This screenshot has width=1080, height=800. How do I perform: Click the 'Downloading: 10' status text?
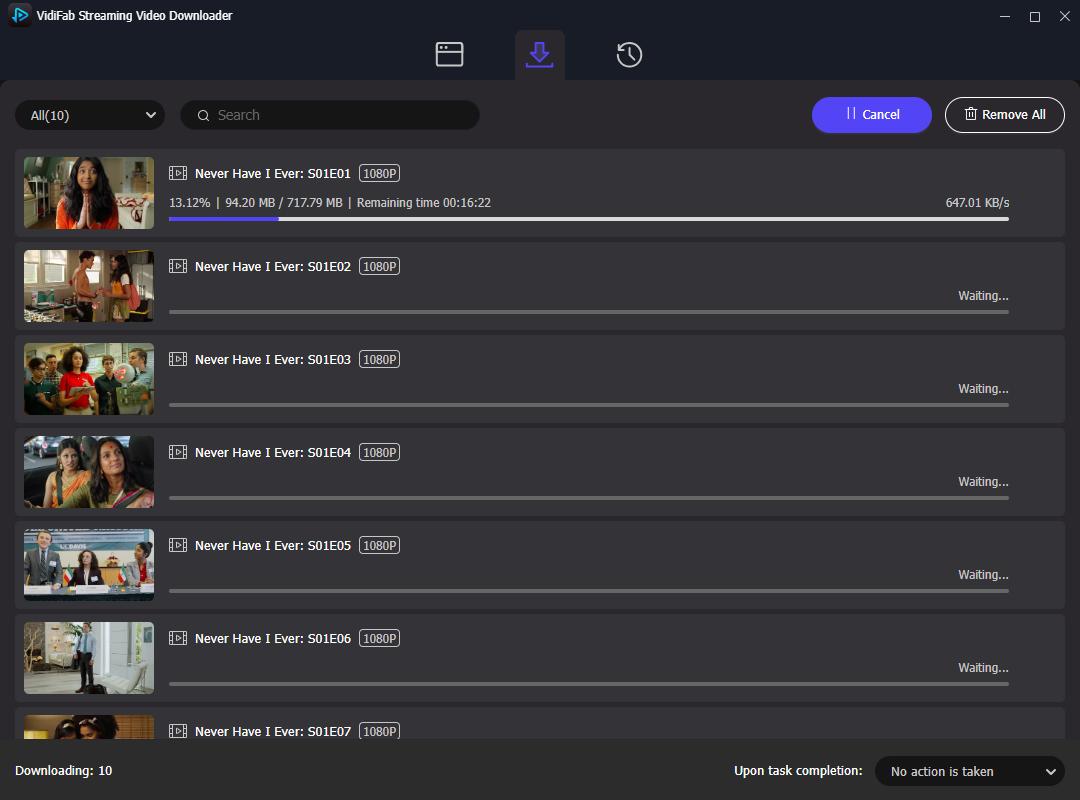pos(63,770)
